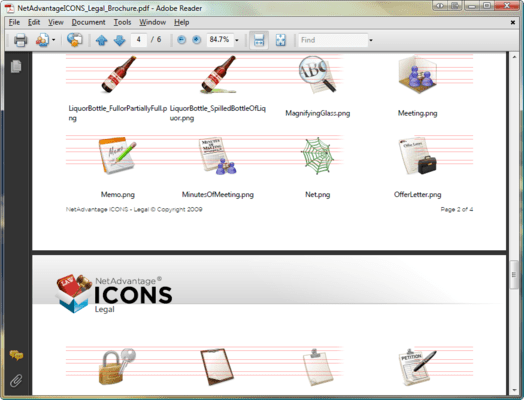Open the Find options dropdown arrow

point(371,40)
